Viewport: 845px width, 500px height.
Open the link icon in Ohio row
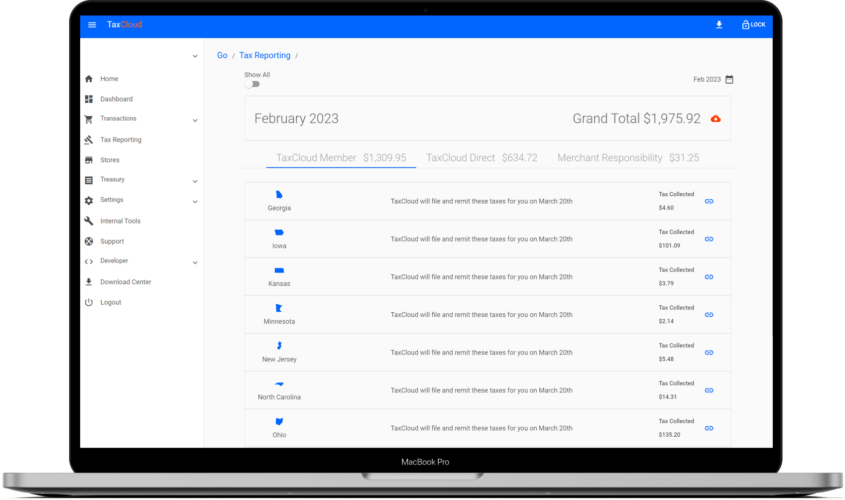pyautogui.click(x=709, y=428)
